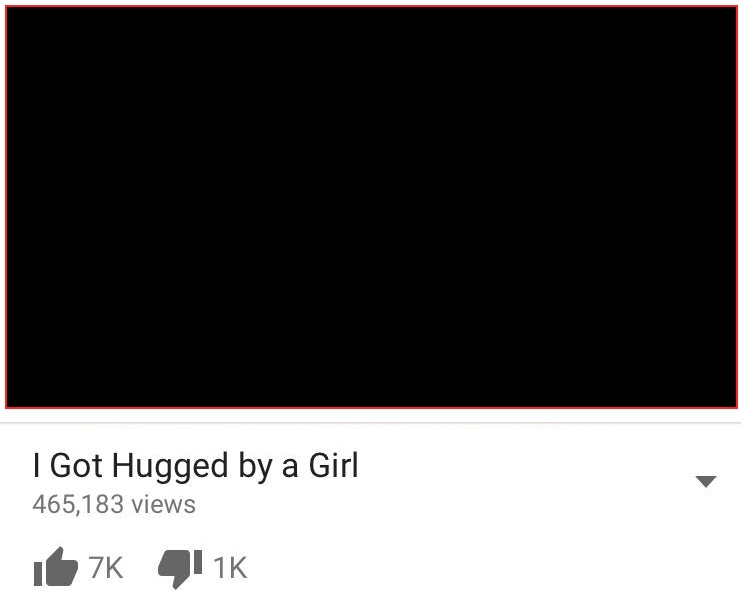This screenshot has width=741, height=593.
Task: Open description via triangle beside the title
Action: [x=706, y=481]
